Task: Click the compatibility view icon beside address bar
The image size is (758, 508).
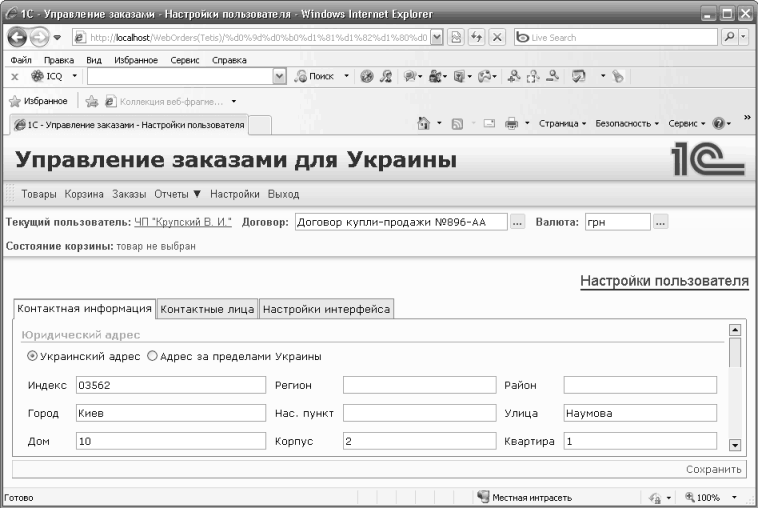Action: (456, 37)
